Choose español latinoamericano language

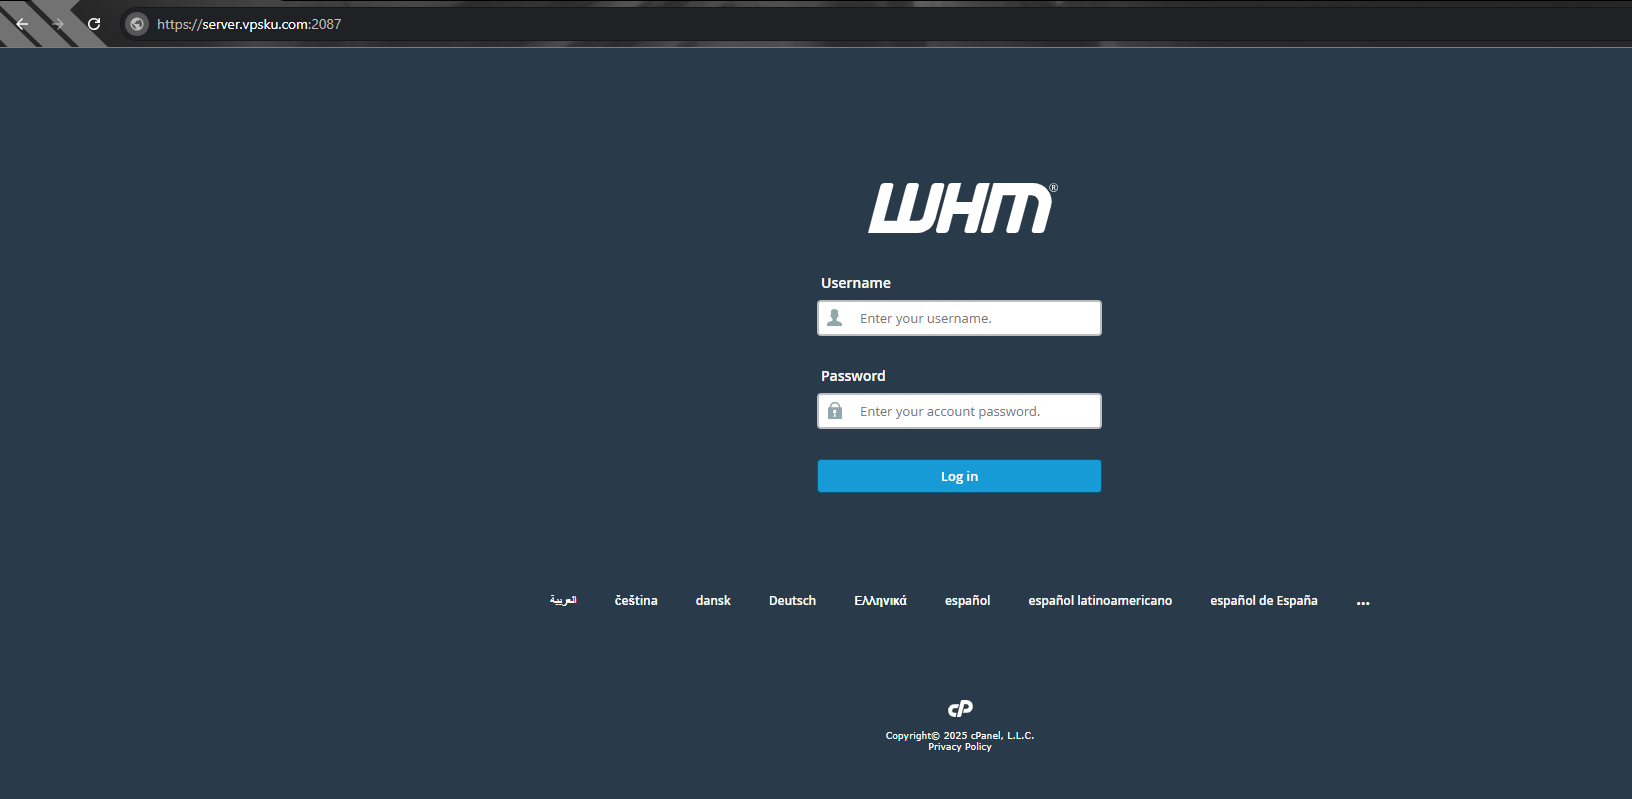point(1100,600)
